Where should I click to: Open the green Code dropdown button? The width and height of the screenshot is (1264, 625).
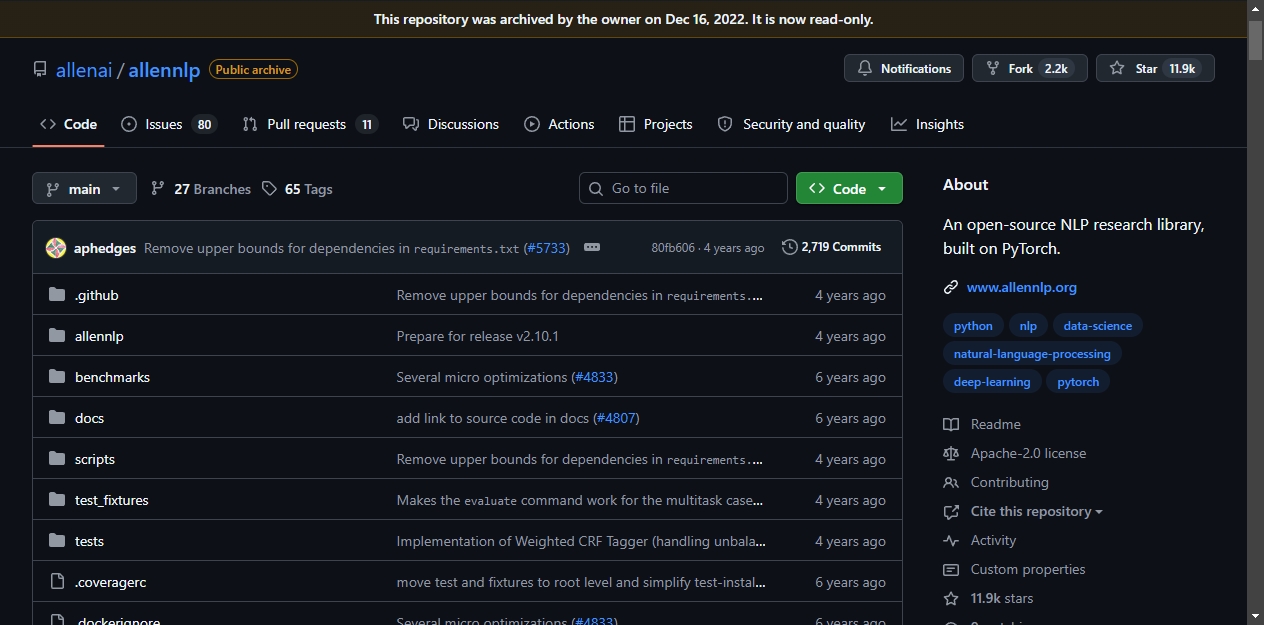[849, 188]
